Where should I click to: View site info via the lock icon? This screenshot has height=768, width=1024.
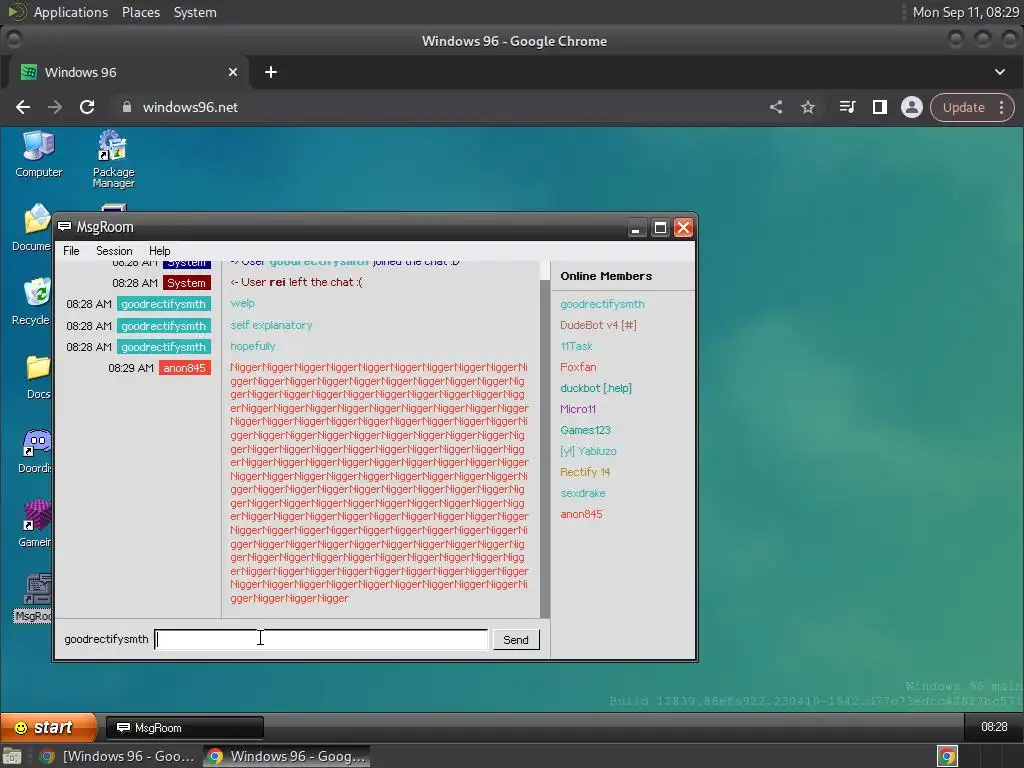pos(127,107)
